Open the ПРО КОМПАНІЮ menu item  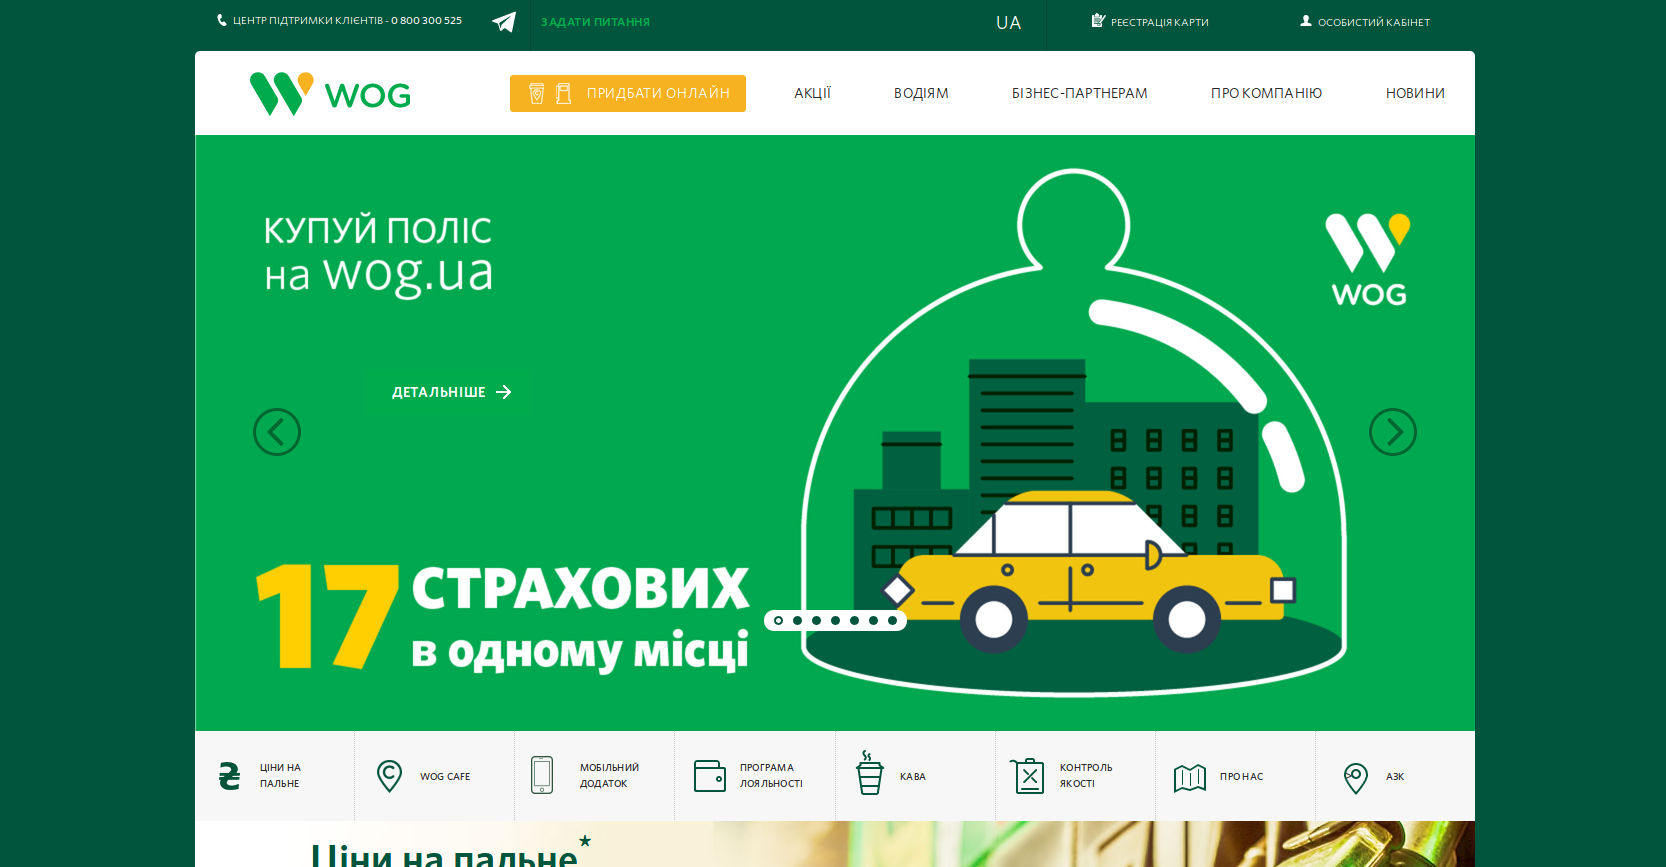coord(1267,93)
